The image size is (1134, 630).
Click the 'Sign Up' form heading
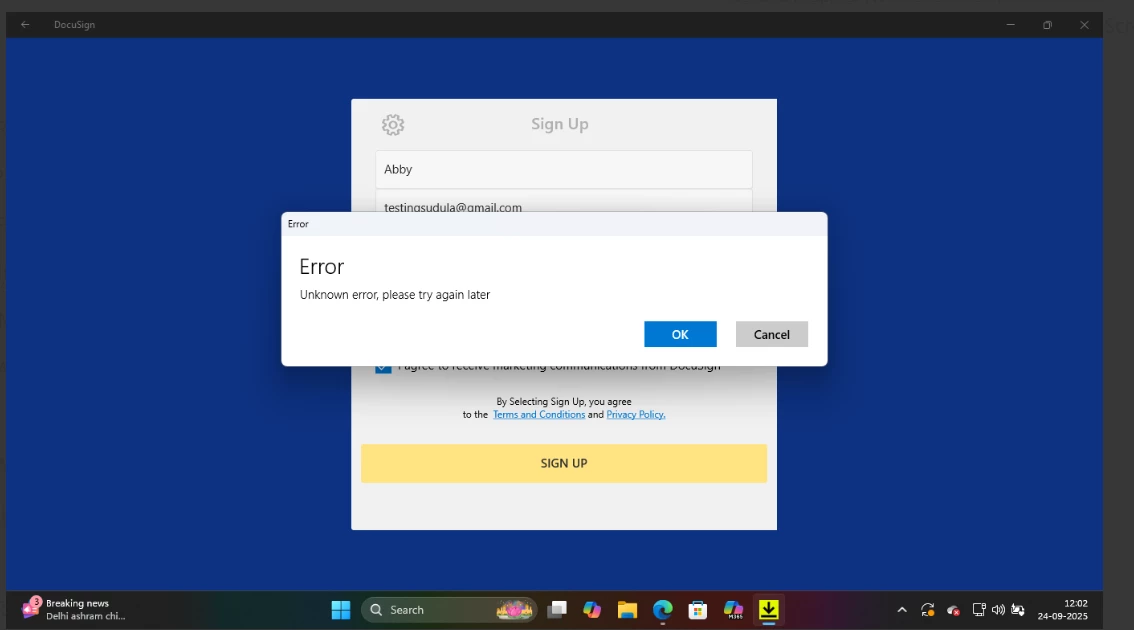560,124
